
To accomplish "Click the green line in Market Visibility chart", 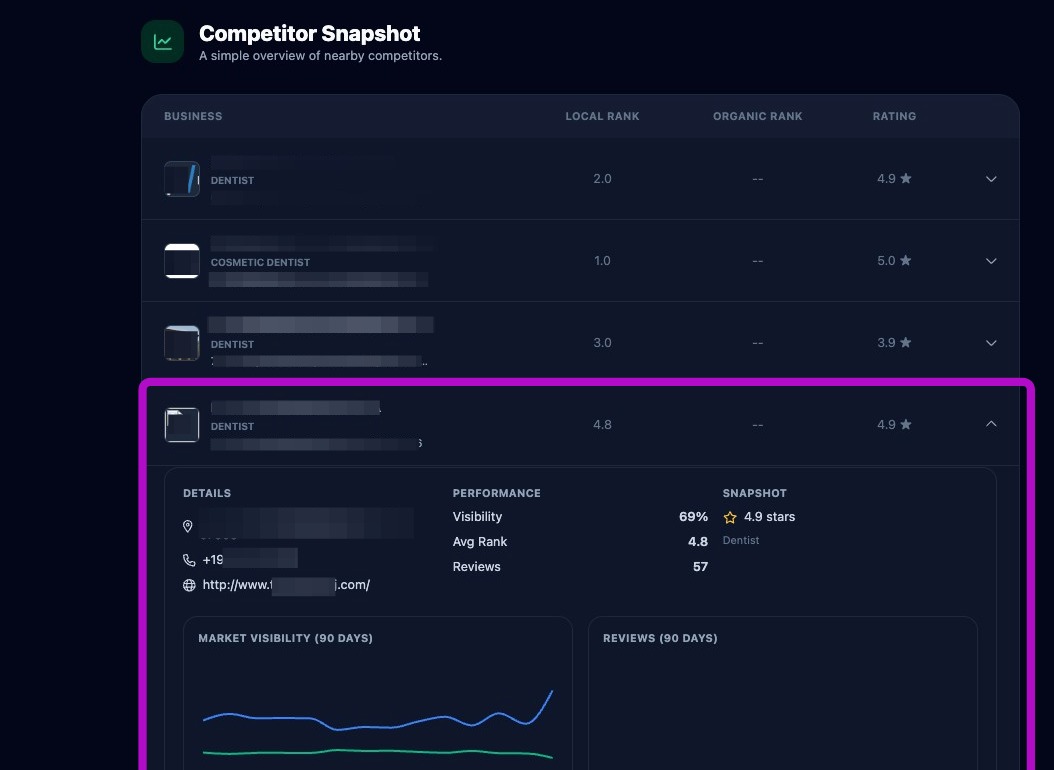I will click(x=376, y=751).
